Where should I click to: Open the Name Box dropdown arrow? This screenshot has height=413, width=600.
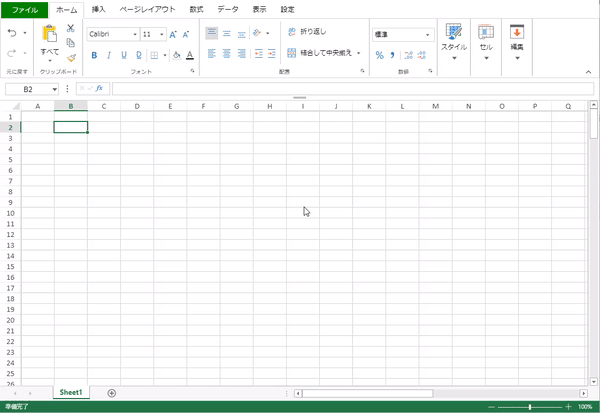tap(54, 89)
